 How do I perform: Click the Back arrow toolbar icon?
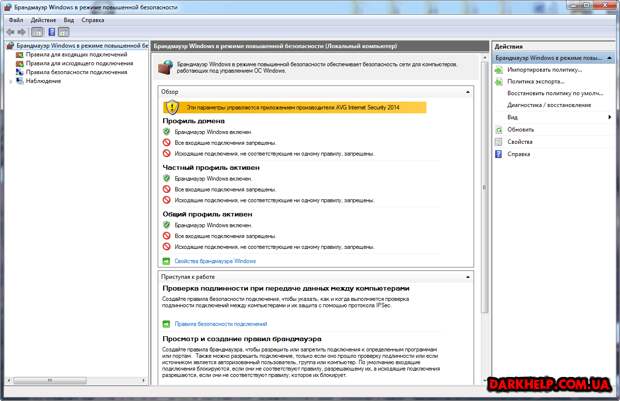click(11, 32)
